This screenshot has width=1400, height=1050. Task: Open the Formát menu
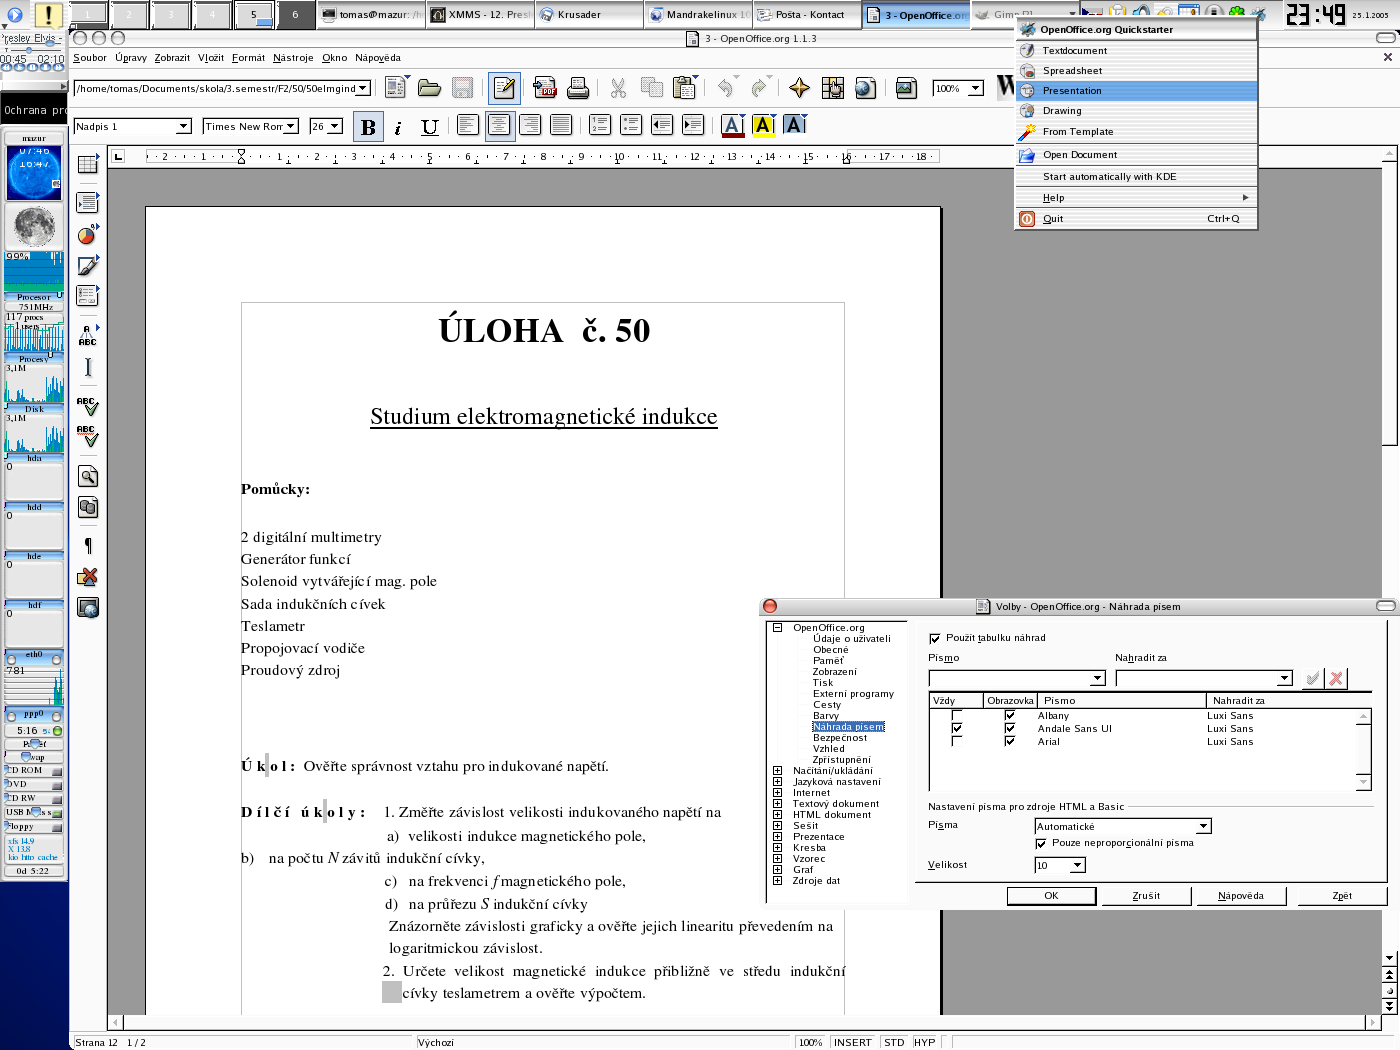click(x=248, y=58)
